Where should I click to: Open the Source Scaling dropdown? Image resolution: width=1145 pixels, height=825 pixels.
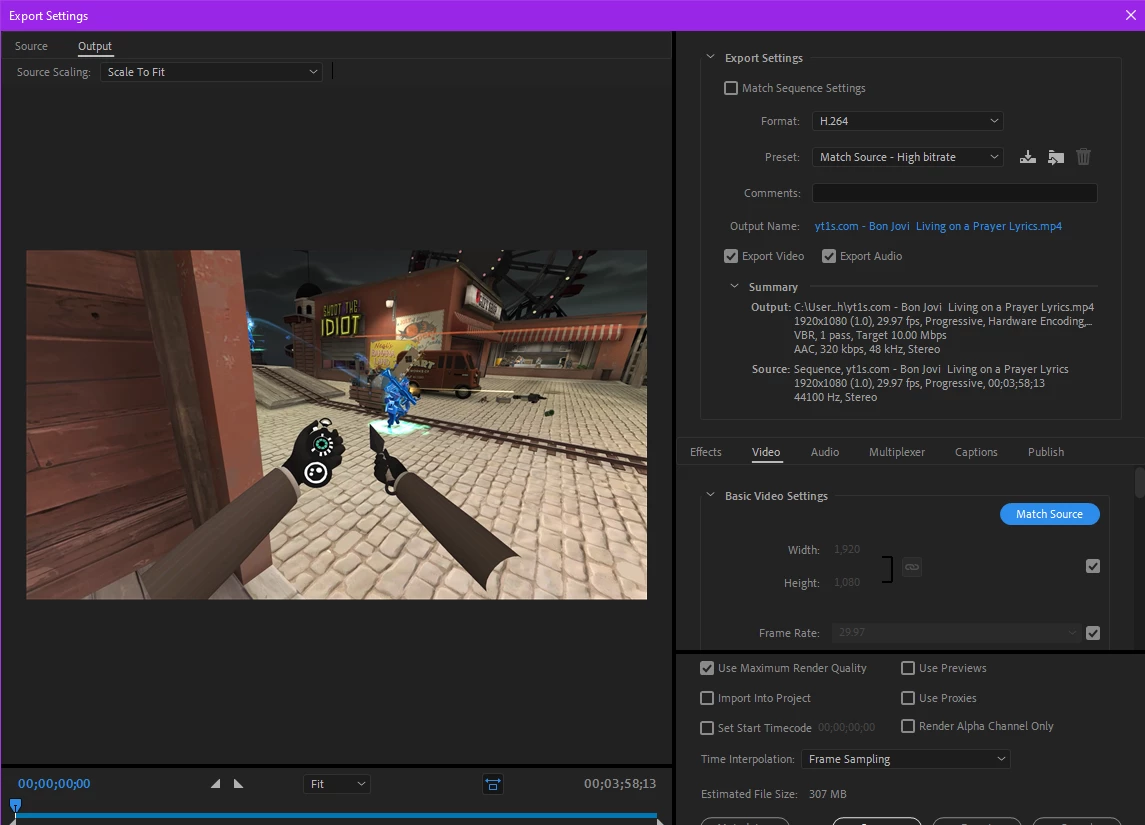(x=211, y=72)
